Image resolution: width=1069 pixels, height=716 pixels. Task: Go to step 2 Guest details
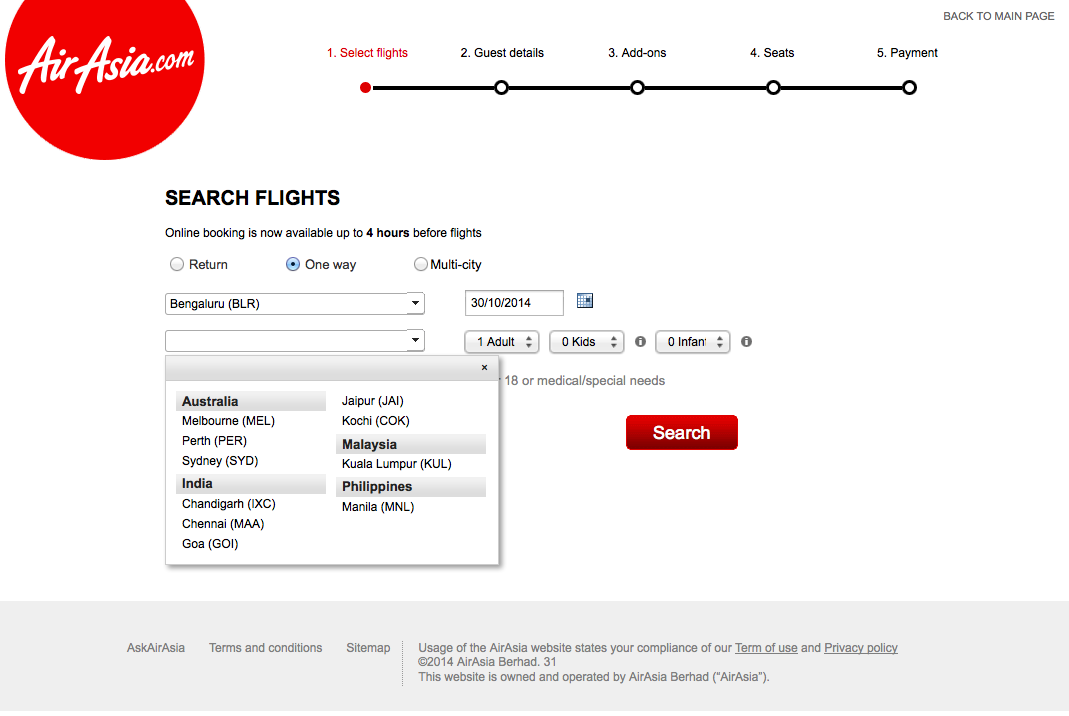pos(502,53)
